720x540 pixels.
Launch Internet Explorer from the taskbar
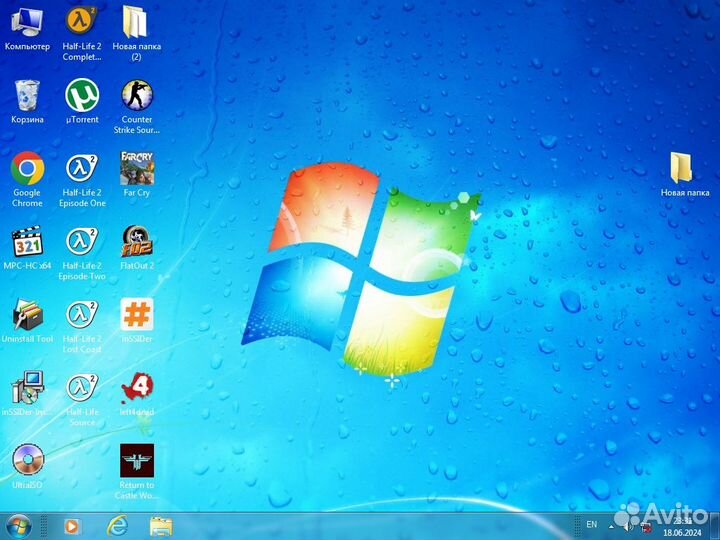tap(117, 525)
